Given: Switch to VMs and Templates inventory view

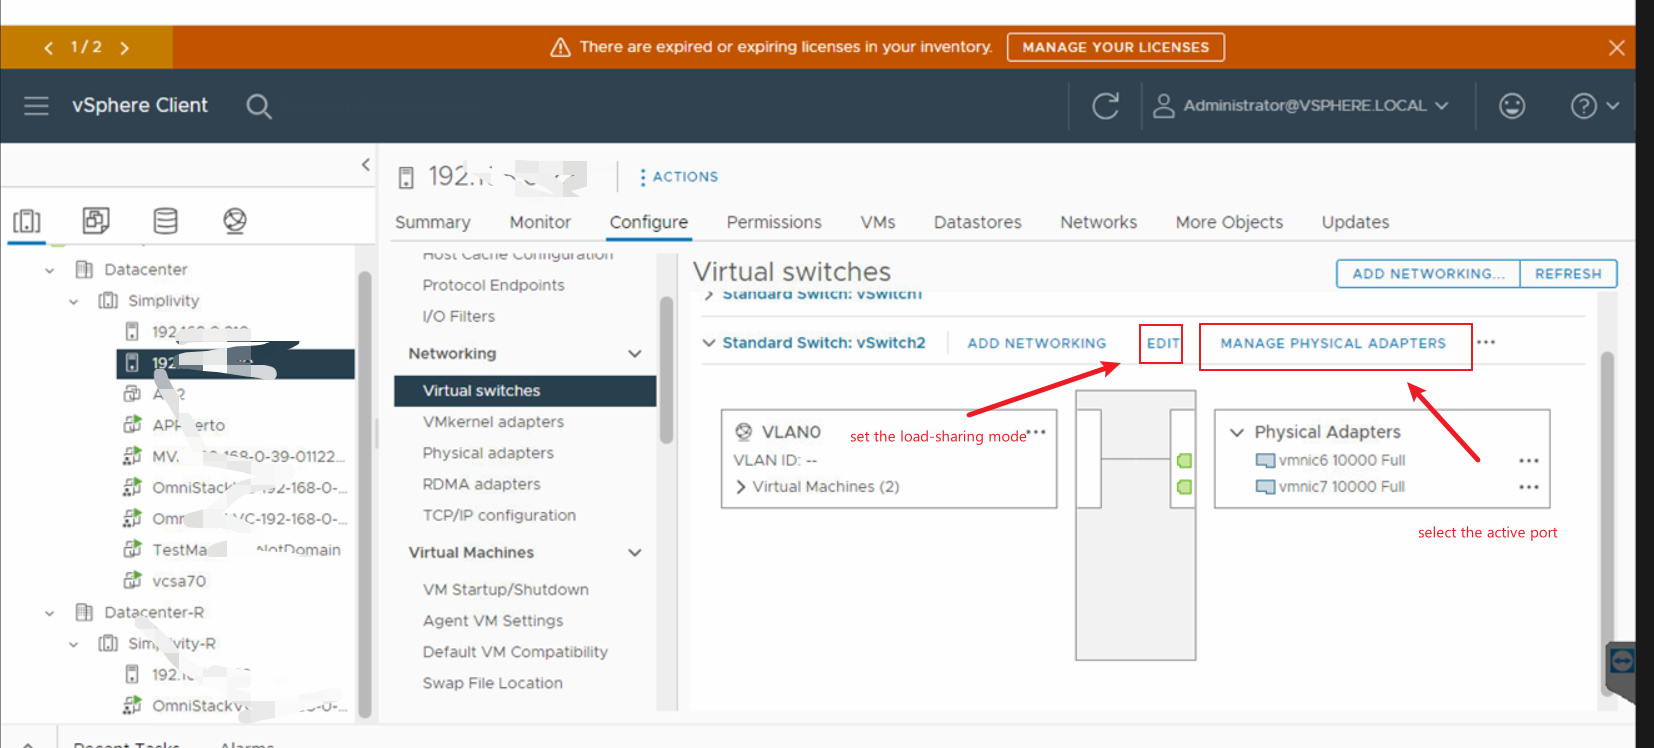Looking at the screenshot, I should (96, 221).
